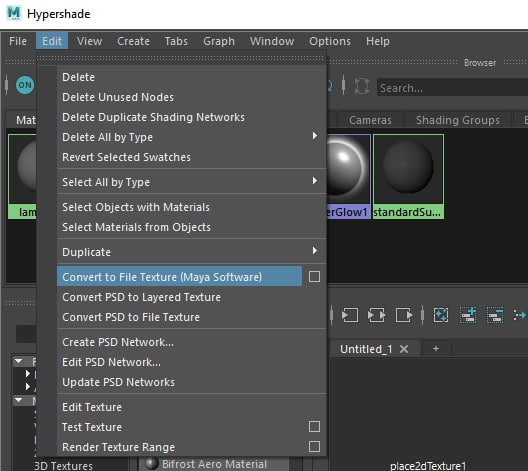Image resolution: width=528 pixels, height=471 pixels.
Task: Click the dashed frame icon beside Search
Action: pyautogui.click(x=362, y=86)
